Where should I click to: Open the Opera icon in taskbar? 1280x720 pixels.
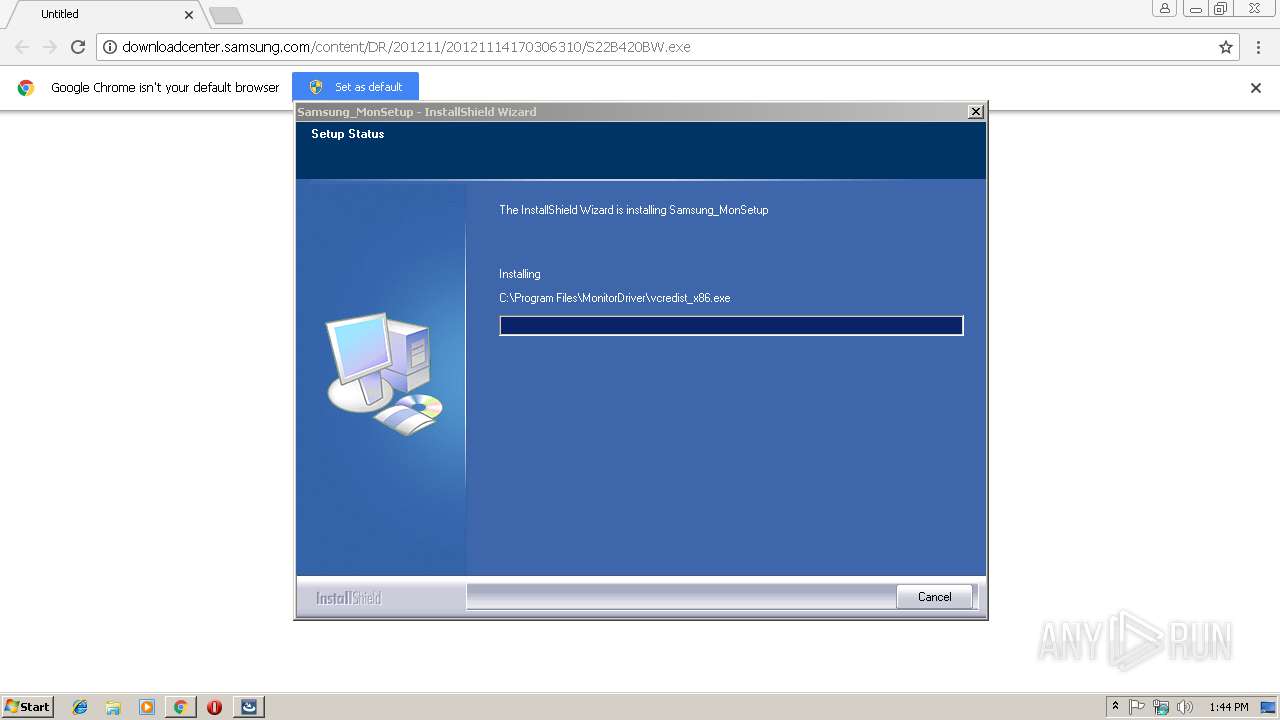click(x=214, y=707)
